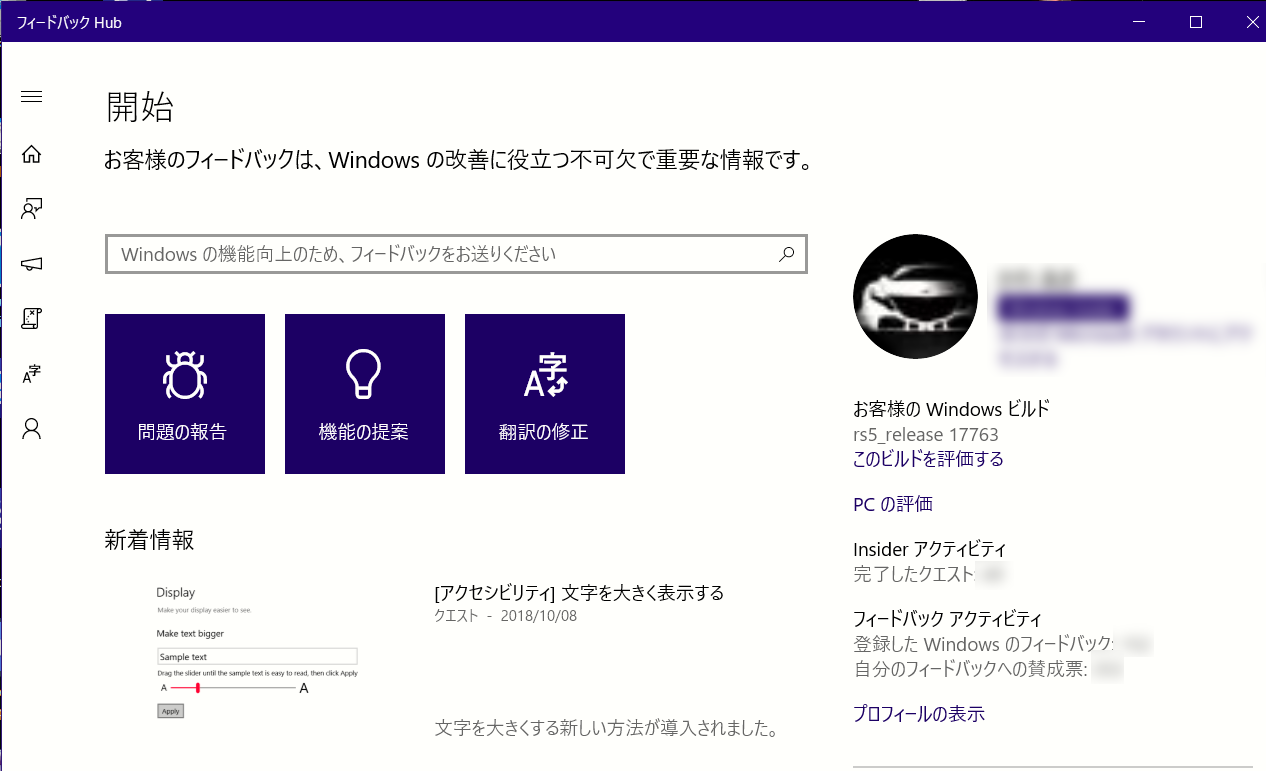Open プロフィールの表示 link

tap(919, 714)
